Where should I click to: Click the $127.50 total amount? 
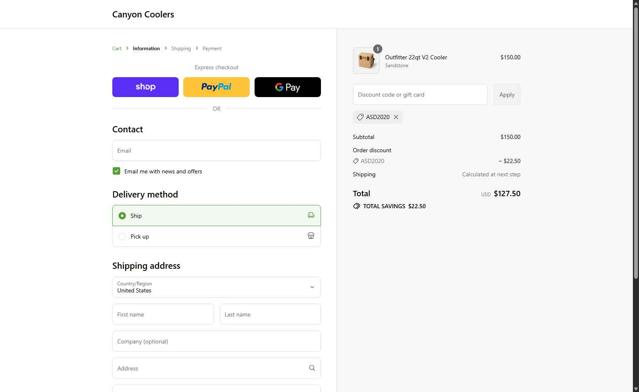point(507,194)
